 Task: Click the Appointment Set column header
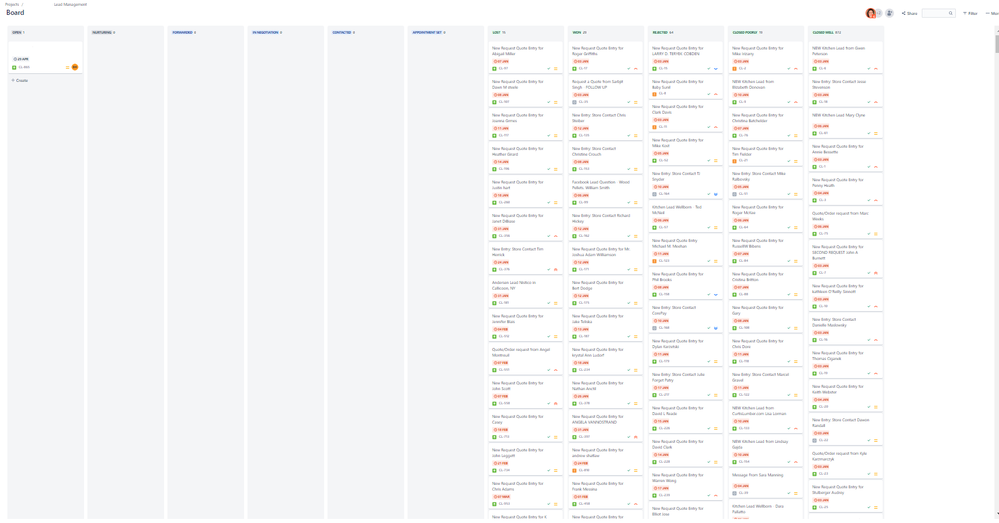(429, 32)
